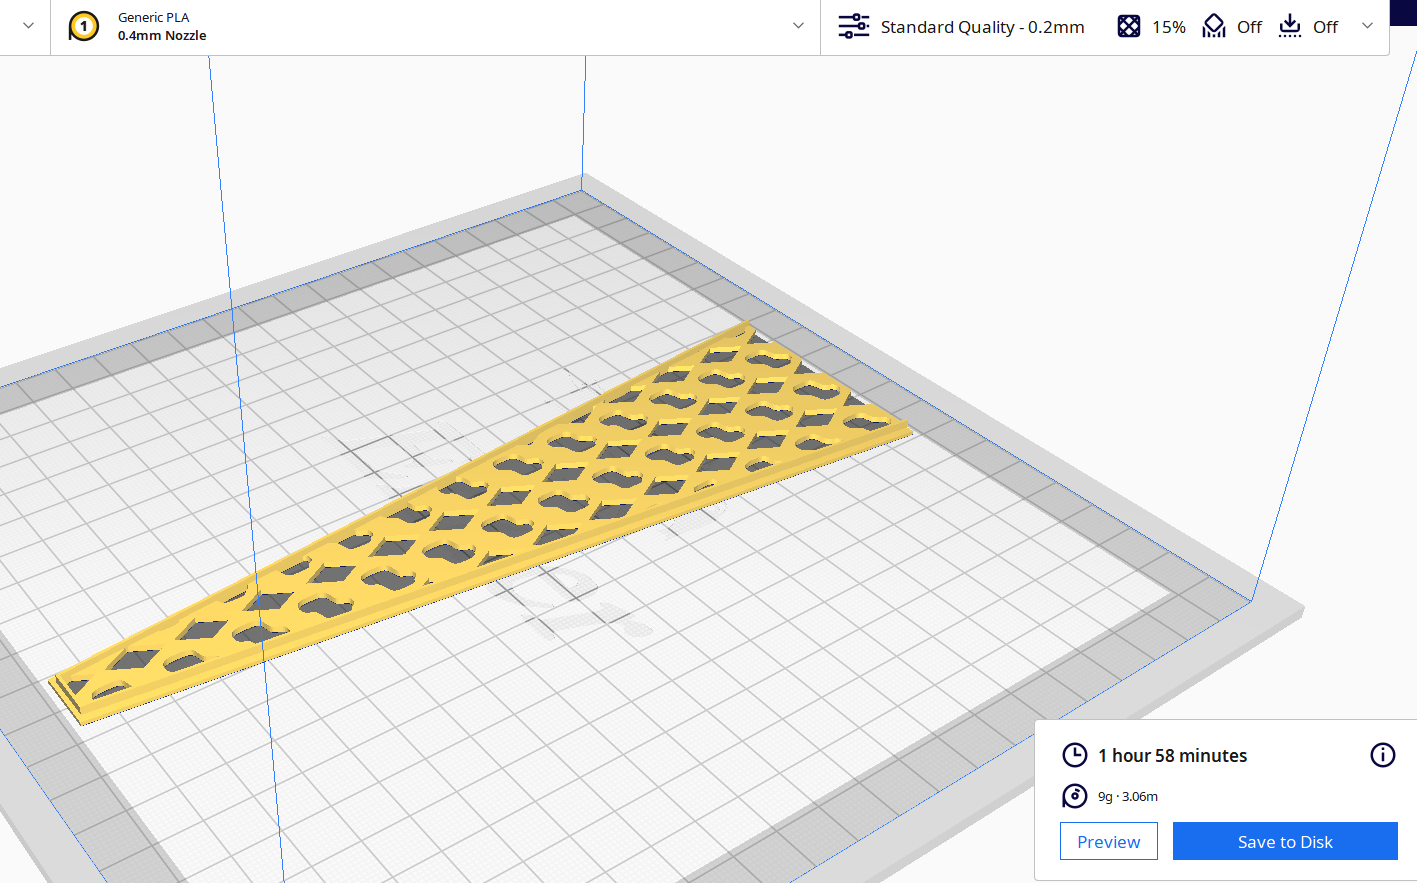
Task: Collapse the printer selector chevron at left
Action: (28, 26)
